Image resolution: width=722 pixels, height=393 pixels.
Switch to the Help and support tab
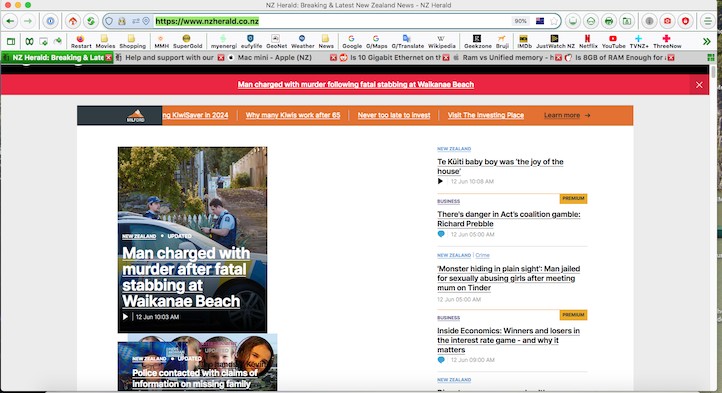point(169,58)
